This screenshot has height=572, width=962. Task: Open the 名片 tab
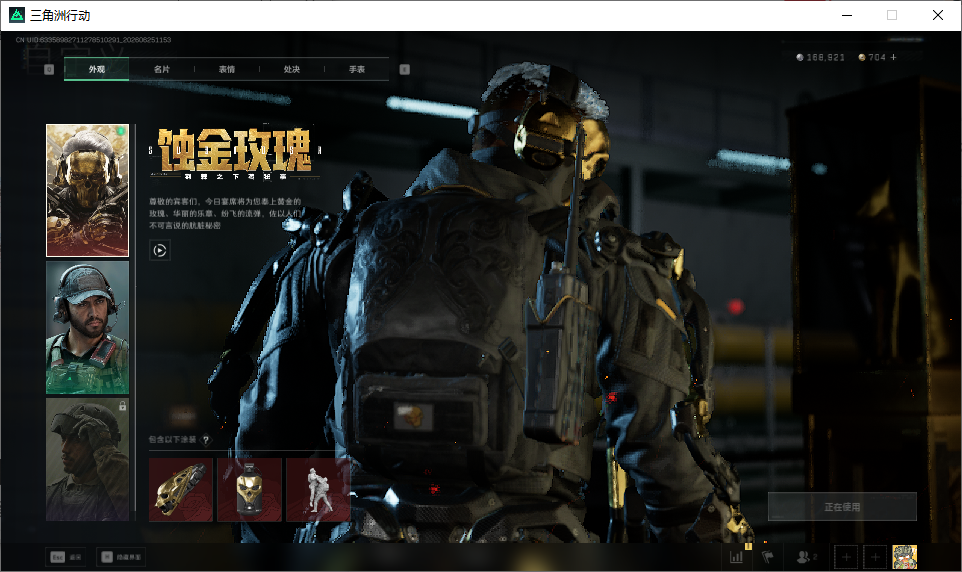161,69
